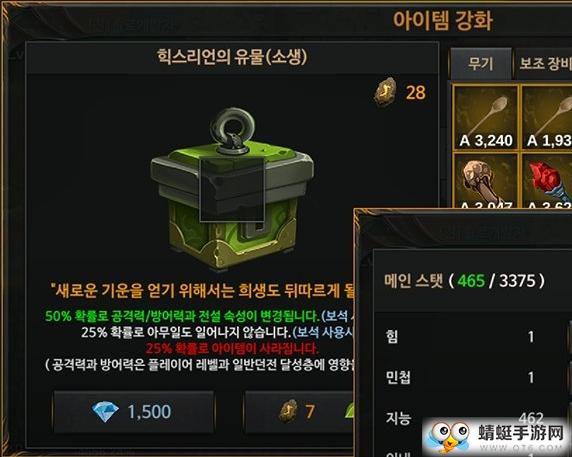Select the 힘 stat row
The image size is (572, 457).
474,336
